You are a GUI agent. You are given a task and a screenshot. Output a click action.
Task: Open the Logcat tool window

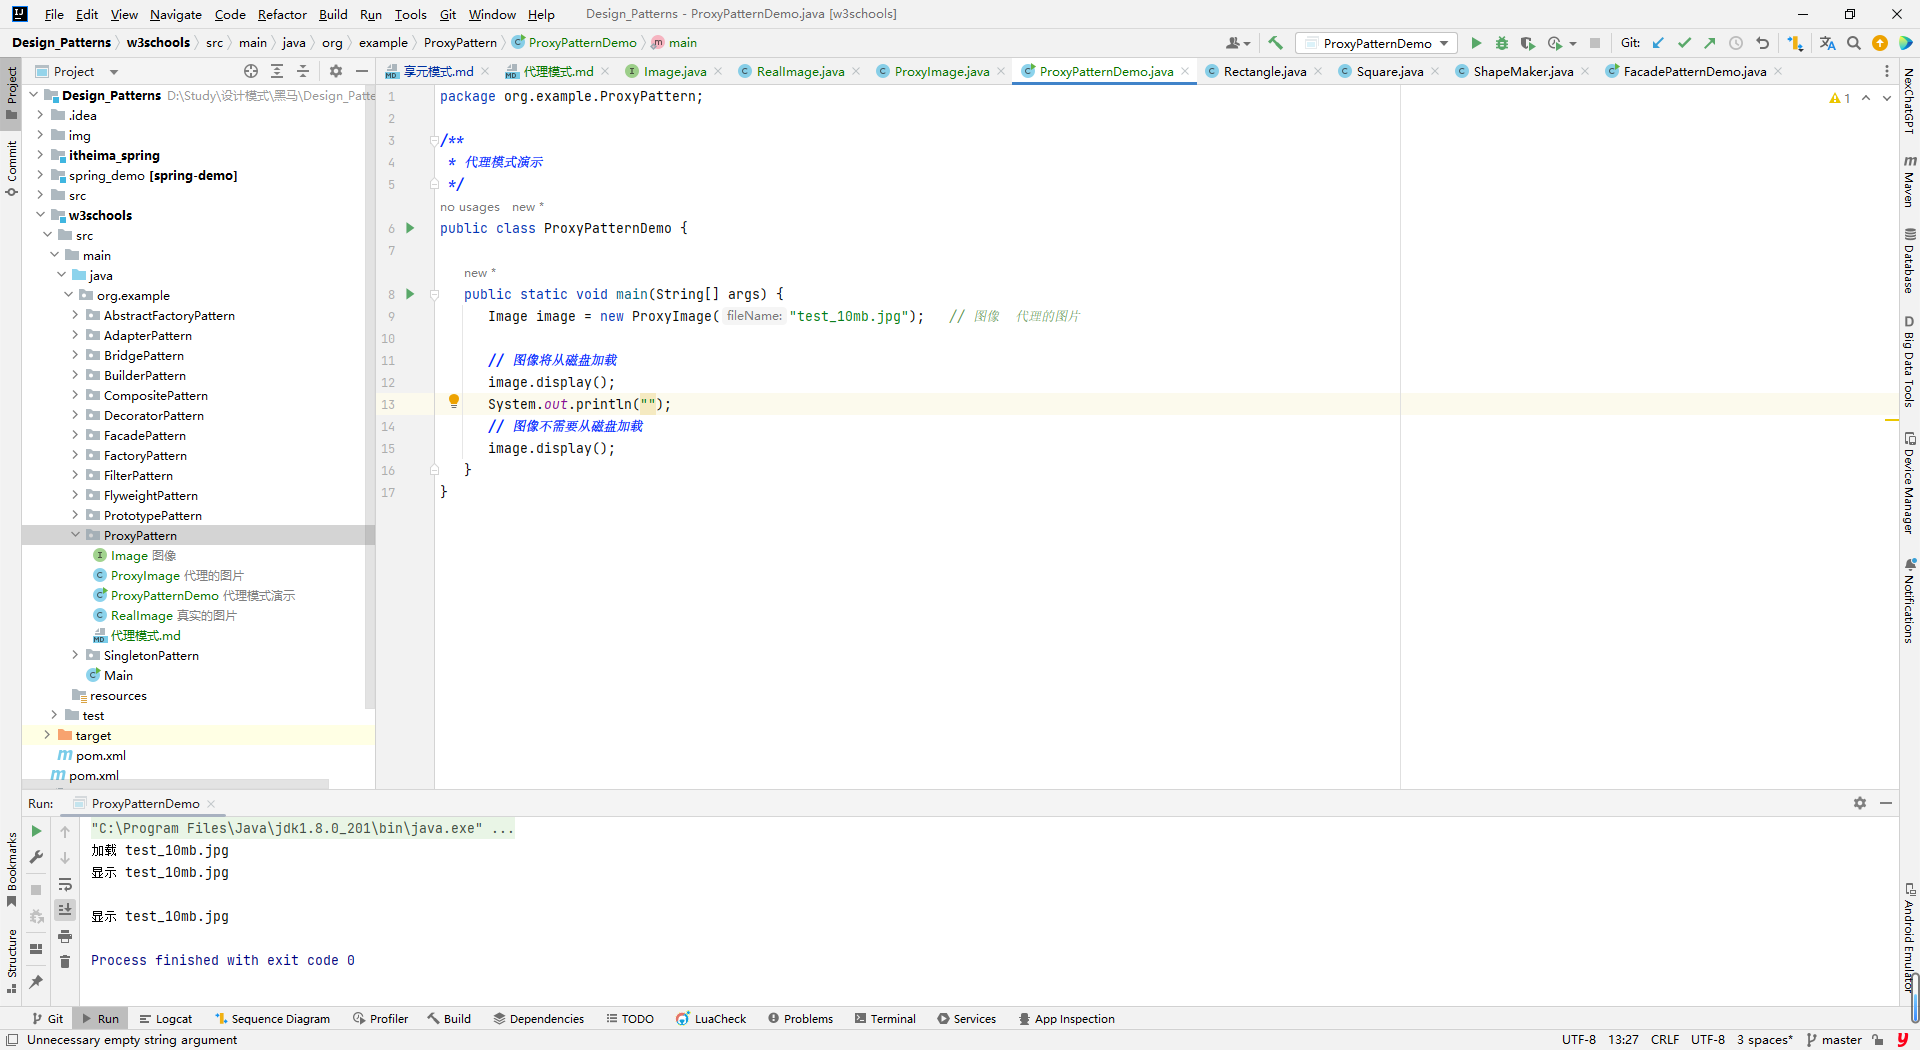165,1019
